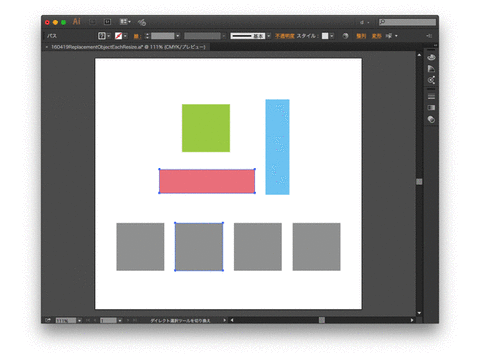Open the orange Transform panel link
Screen dimensions: 480x360
point(377,36)
